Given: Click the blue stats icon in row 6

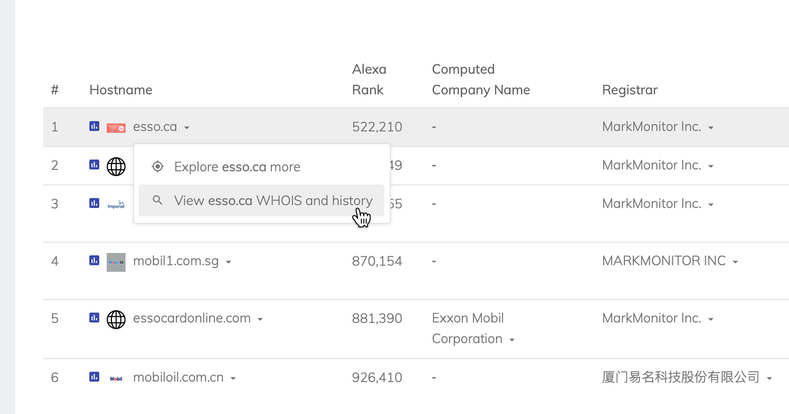Looking at the screenshot, I should (x=94, y=377).
